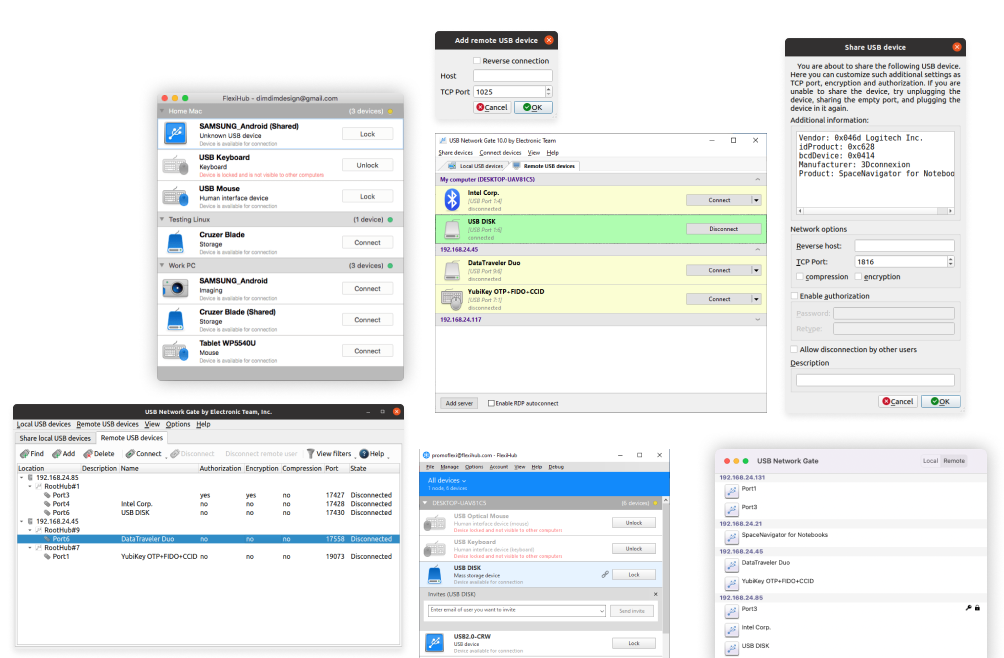Click the Find toolbar item in Linux USB Network Gate
The width and height of the screenshot is (1004, 658).
pyautogui.click(x=32, y=454)
